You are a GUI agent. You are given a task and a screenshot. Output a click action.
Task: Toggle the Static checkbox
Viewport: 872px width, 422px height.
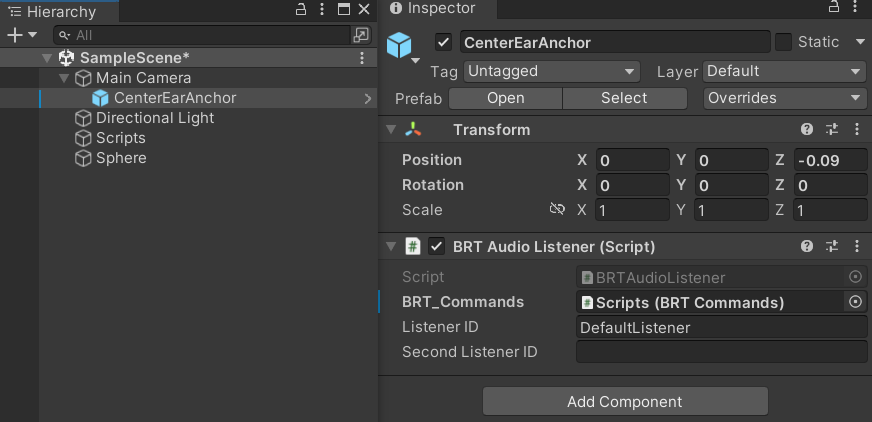783,42
